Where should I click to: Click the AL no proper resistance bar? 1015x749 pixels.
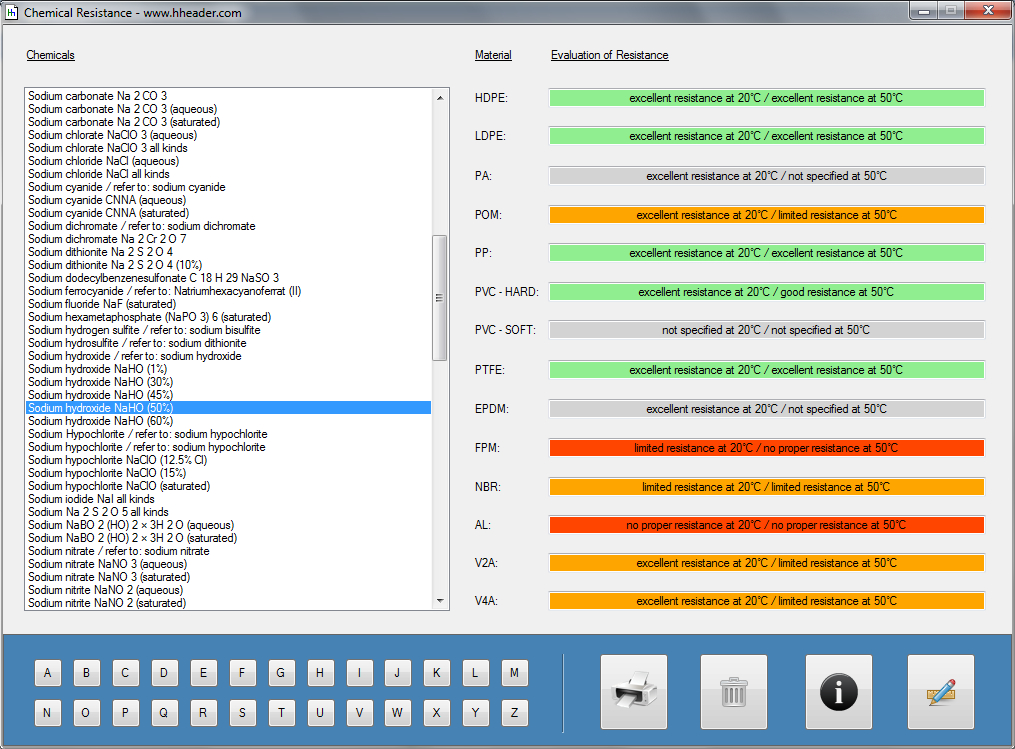pos(766,525)
